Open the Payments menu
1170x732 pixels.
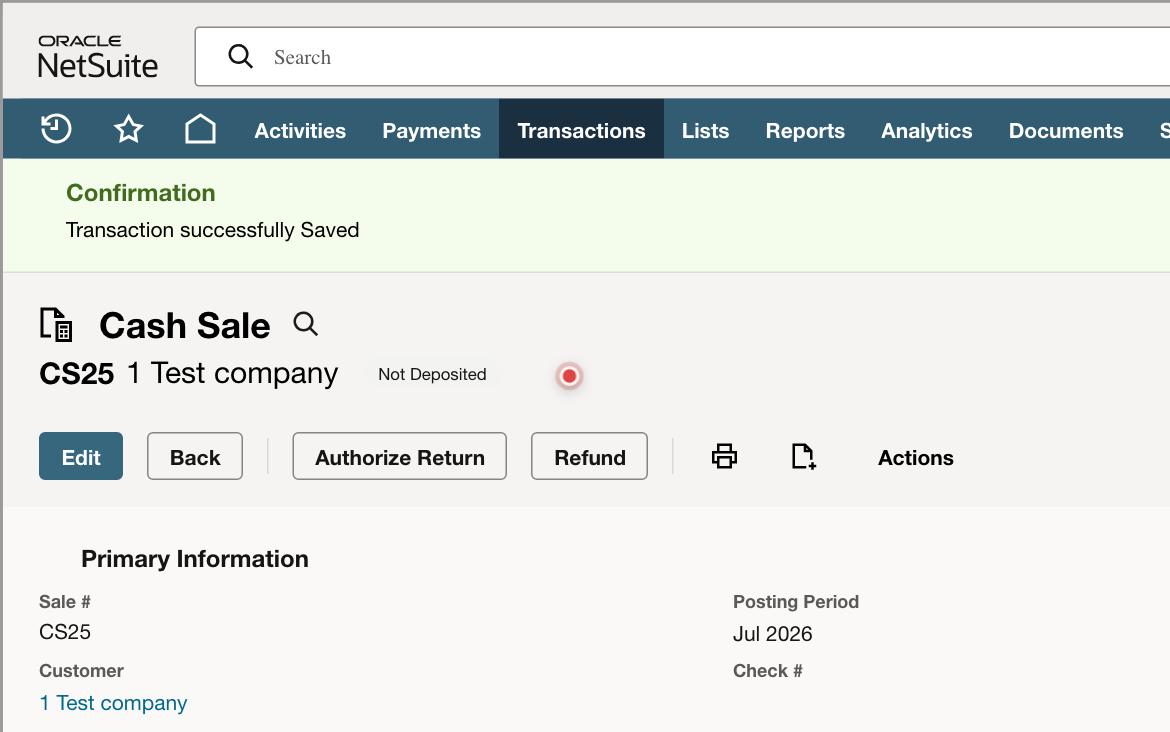(431, 131)
